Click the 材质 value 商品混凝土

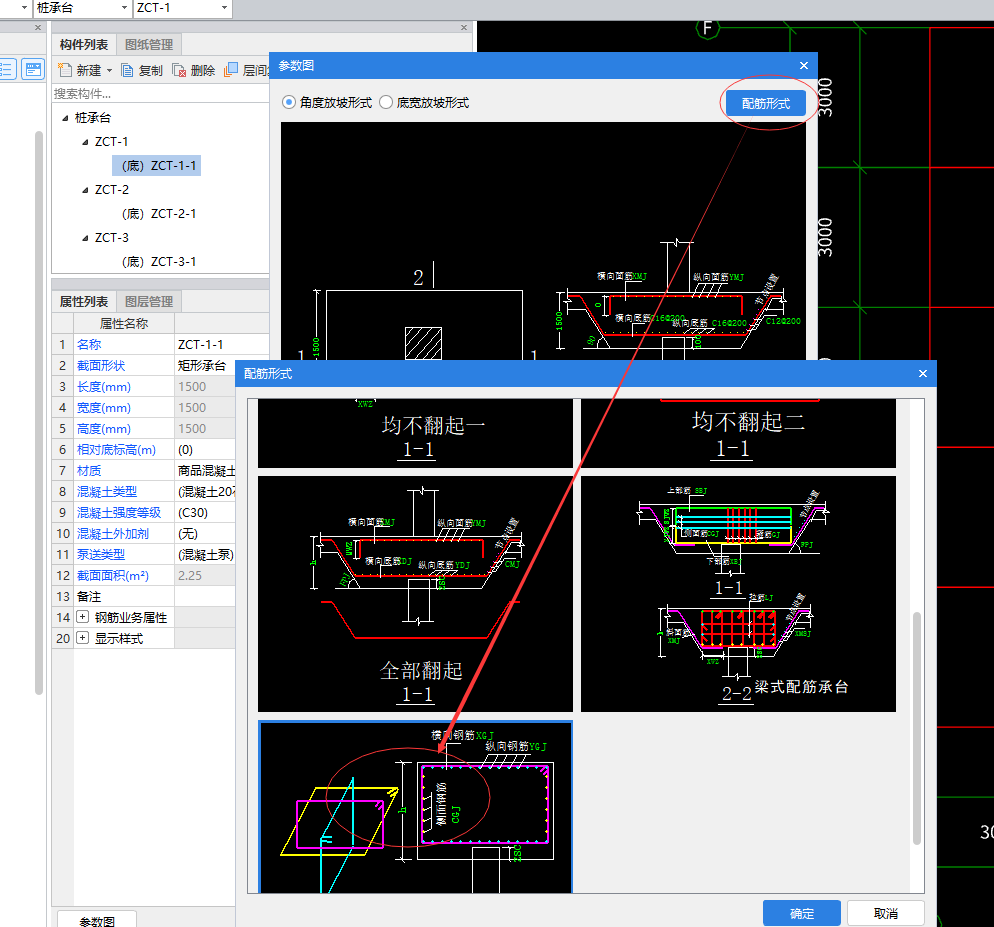pos(205,470)
